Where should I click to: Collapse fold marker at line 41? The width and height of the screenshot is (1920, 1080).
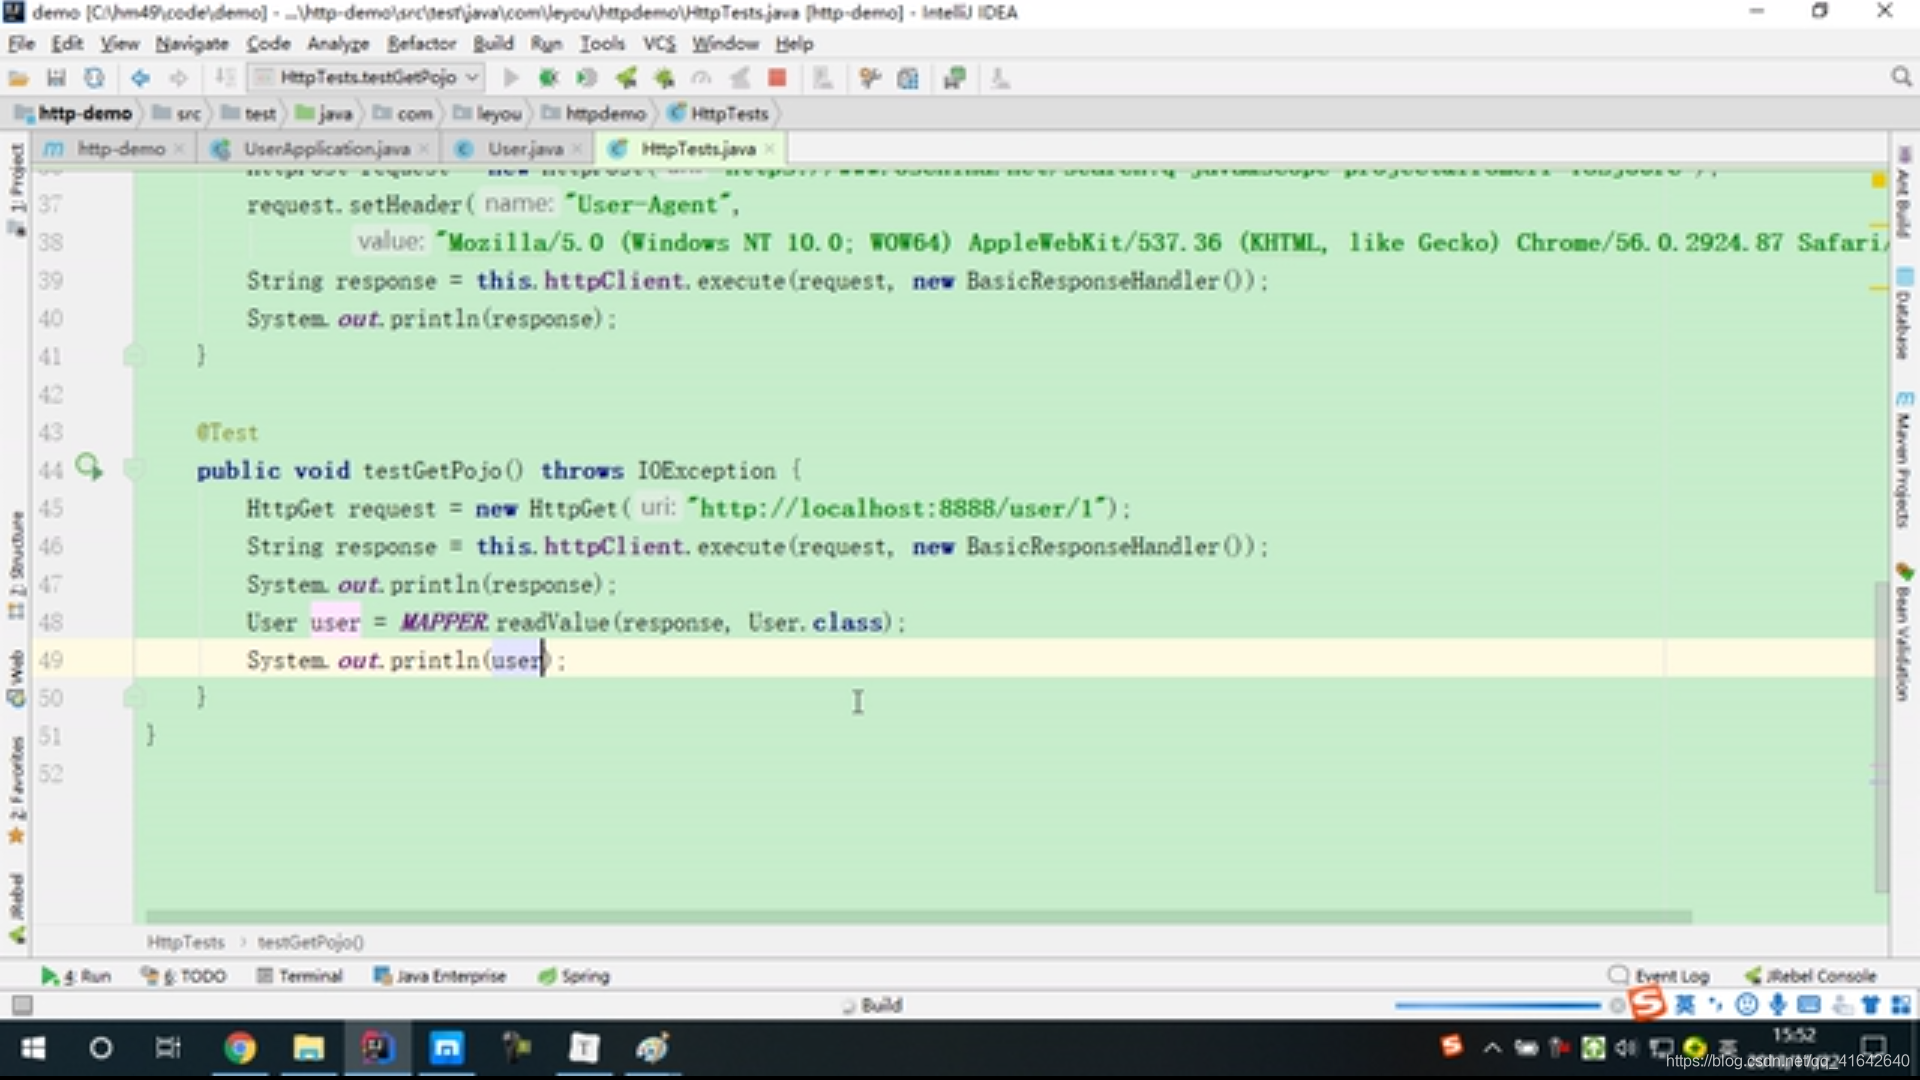(x=134, y=354)
